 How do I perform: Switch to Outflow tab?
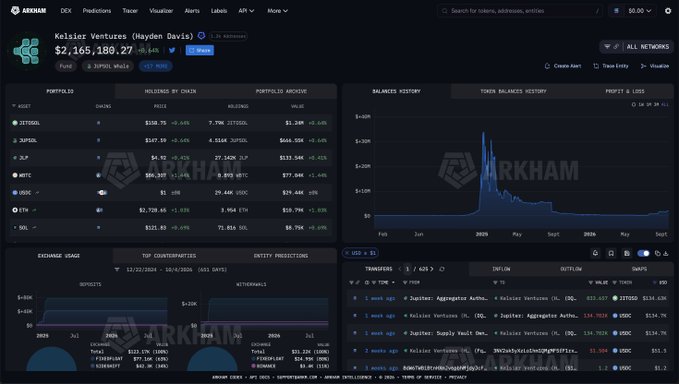click(571, 269)
